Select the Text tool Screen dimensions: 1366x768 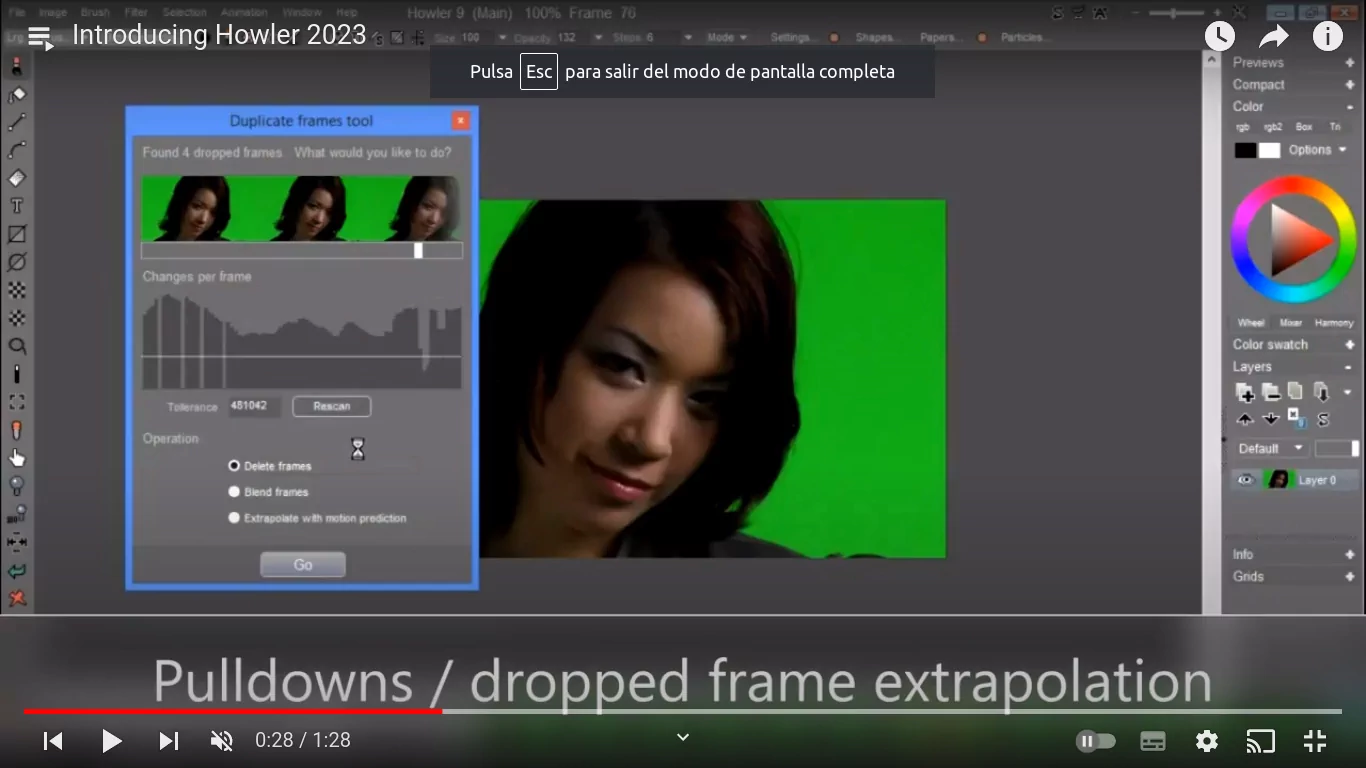point(17,206)
